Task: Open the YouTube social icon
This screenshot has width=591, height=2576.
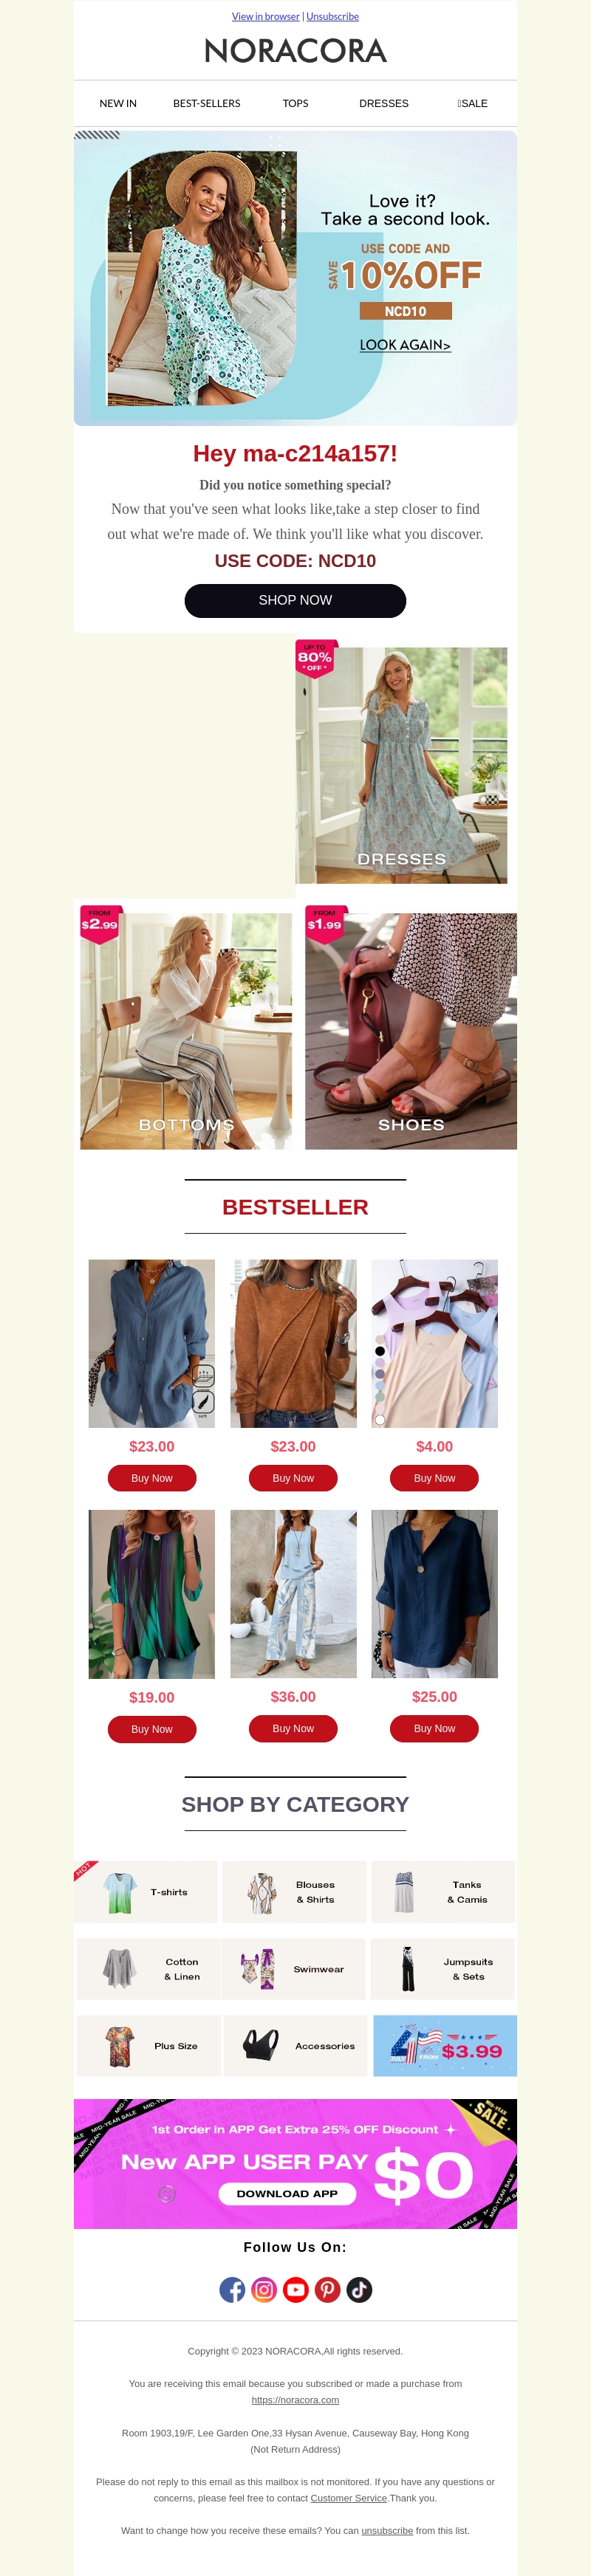Action: tap(296, 2289)
